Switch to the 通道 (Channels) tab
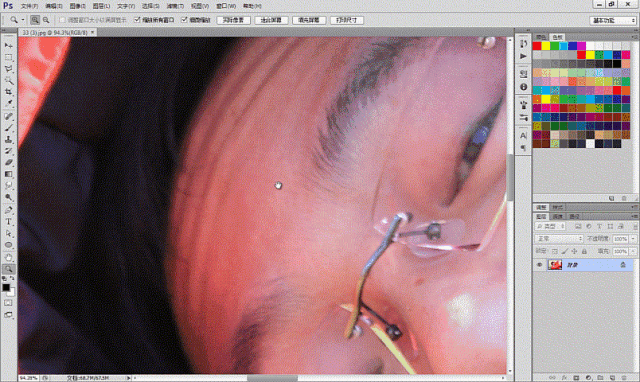The width and height of the screenshot is (640, 382). (558, 217)
